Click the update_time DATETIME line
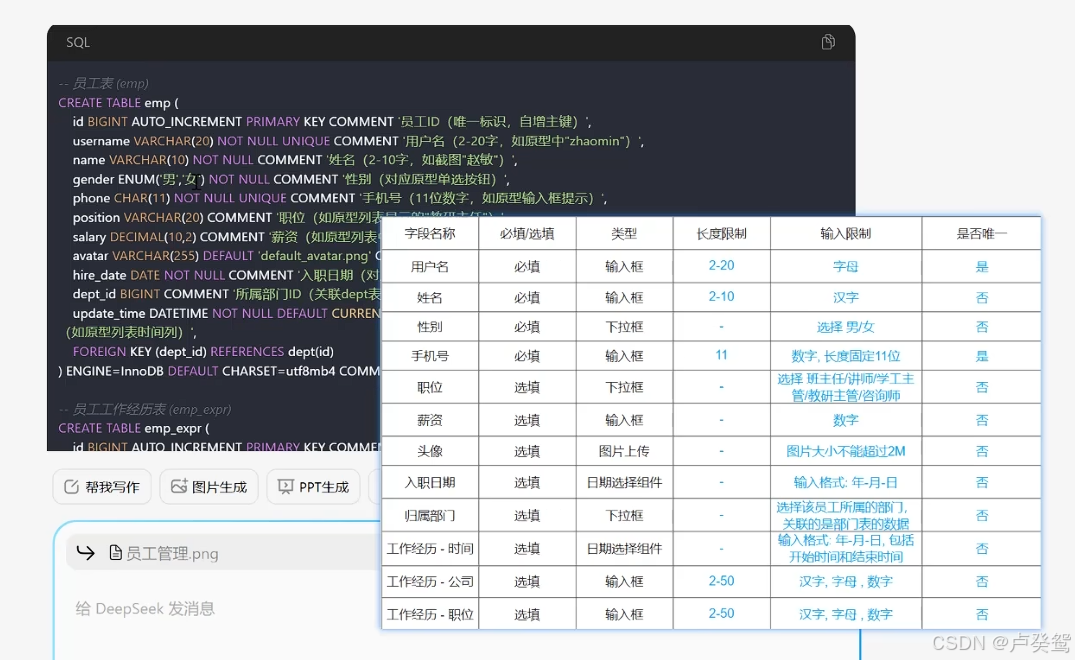The height and width of the screenshot is (660, 1075). (x=227, y=313)
